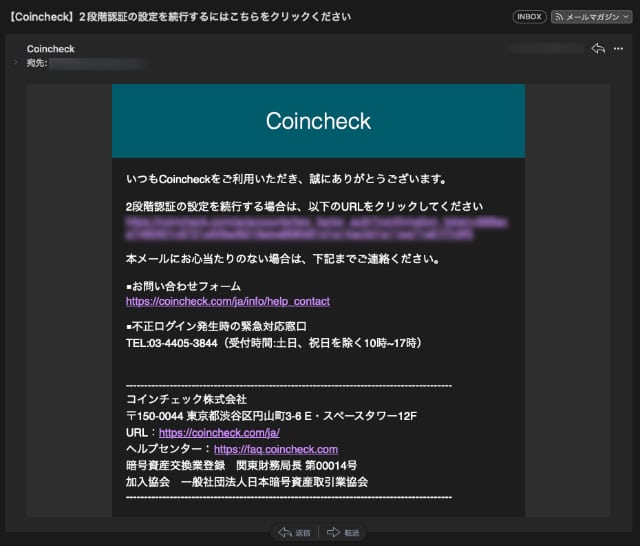This screenshot has width=640, height=546.
Task: Click the 〒150-0044 address line
Action: pyautogui.click(x=271, y=416)
